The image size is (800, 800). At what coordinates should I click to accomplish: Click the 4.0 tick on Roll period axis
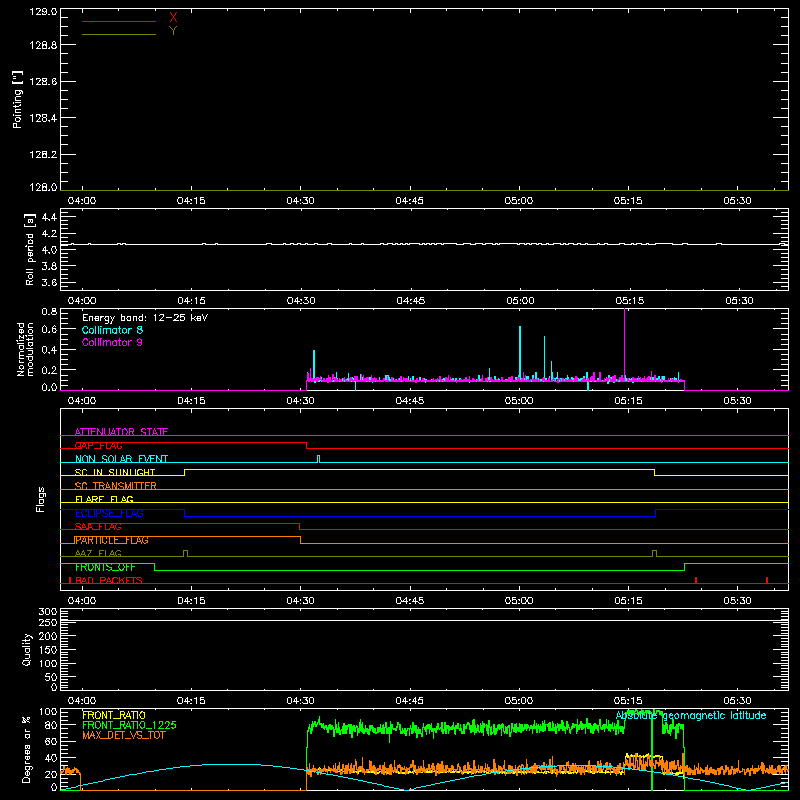pyautogui.click(x=49, y=250)
